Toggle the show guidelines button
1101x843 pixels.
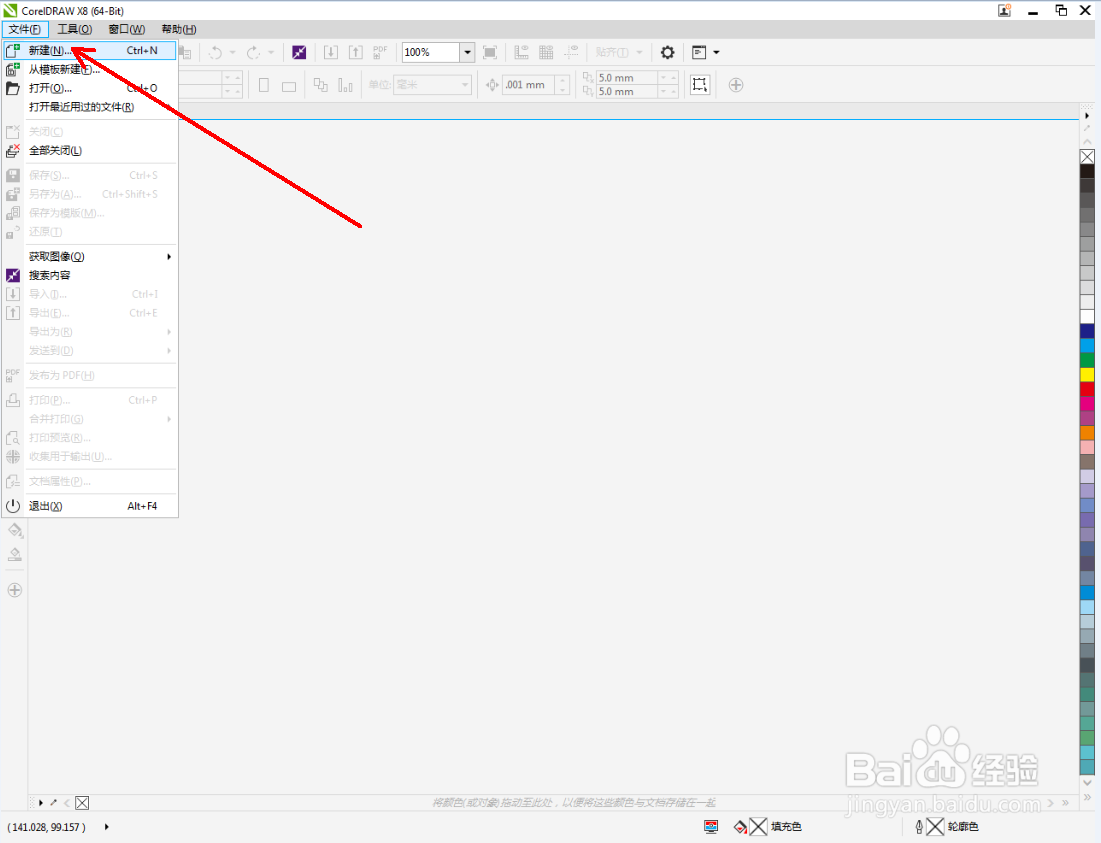[x=572, y=52]
